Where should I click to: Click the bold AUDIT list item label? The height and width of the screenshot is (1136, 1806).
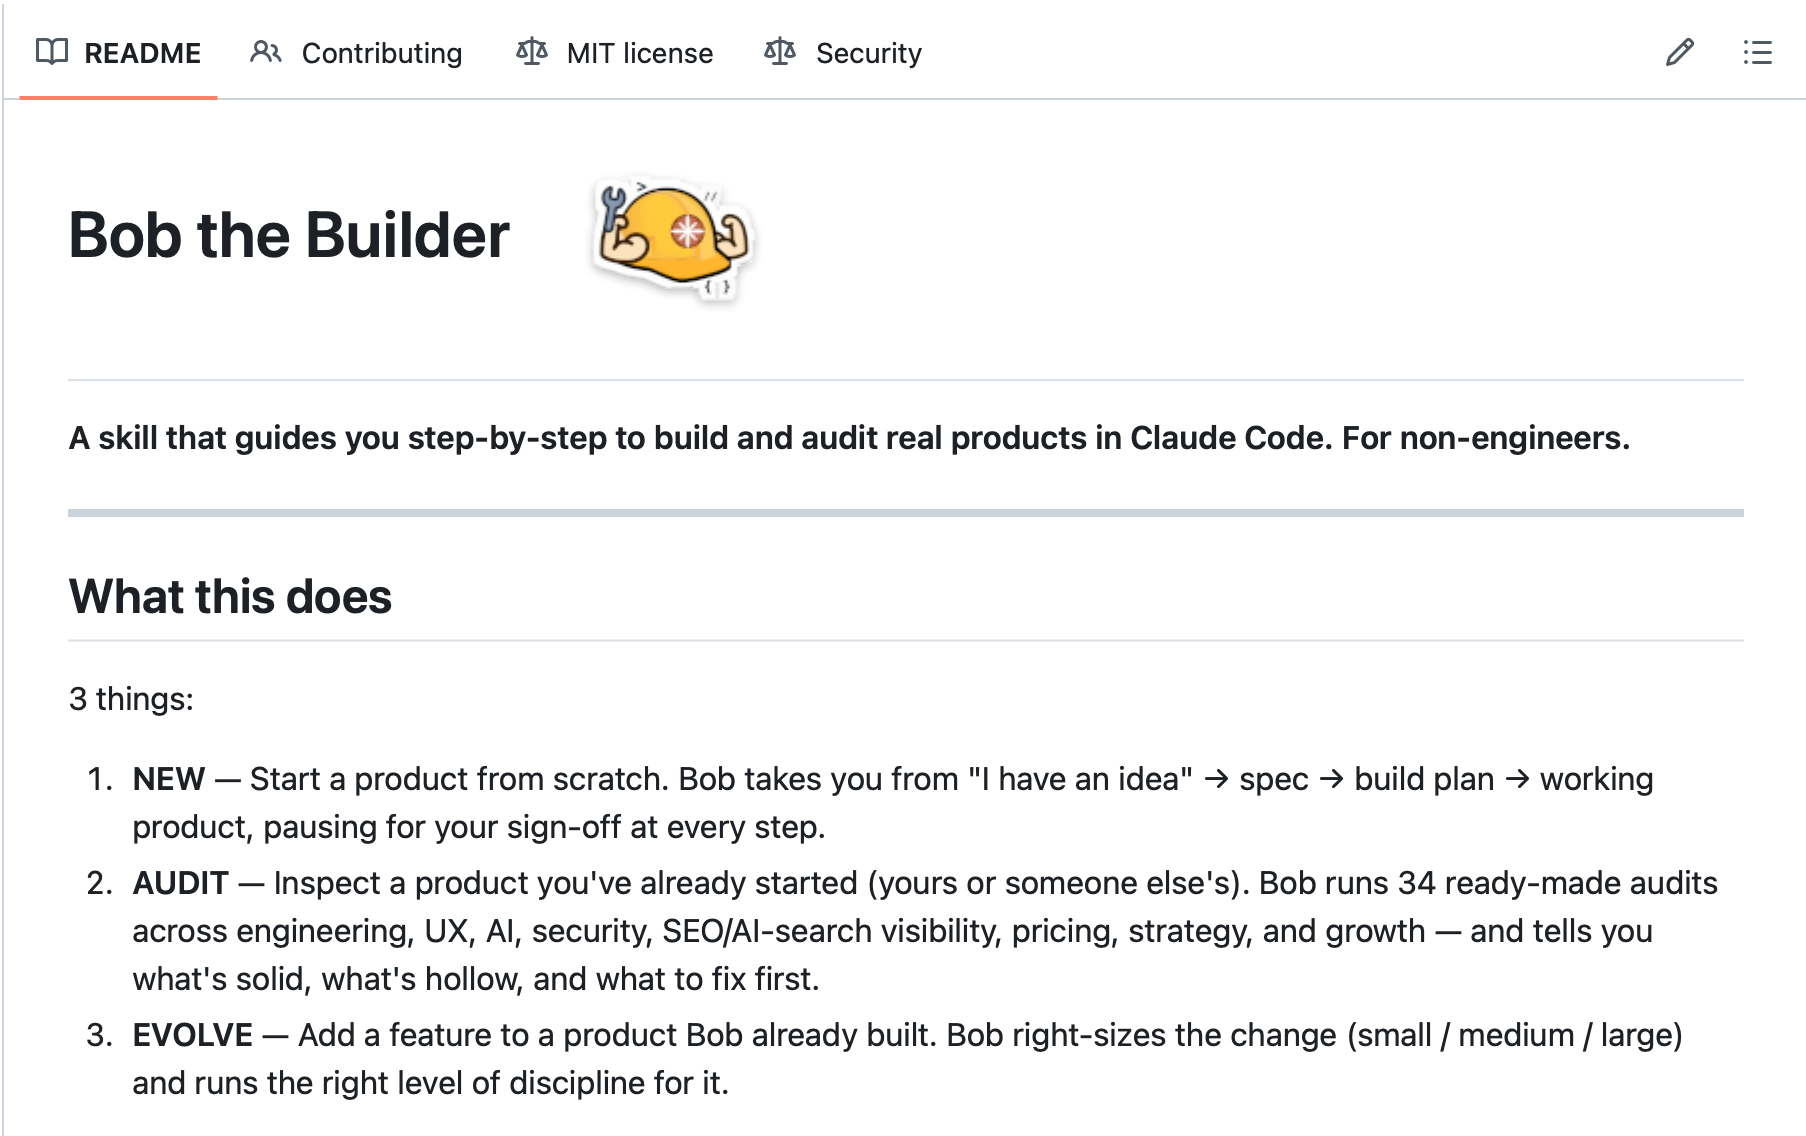(181, 883)
